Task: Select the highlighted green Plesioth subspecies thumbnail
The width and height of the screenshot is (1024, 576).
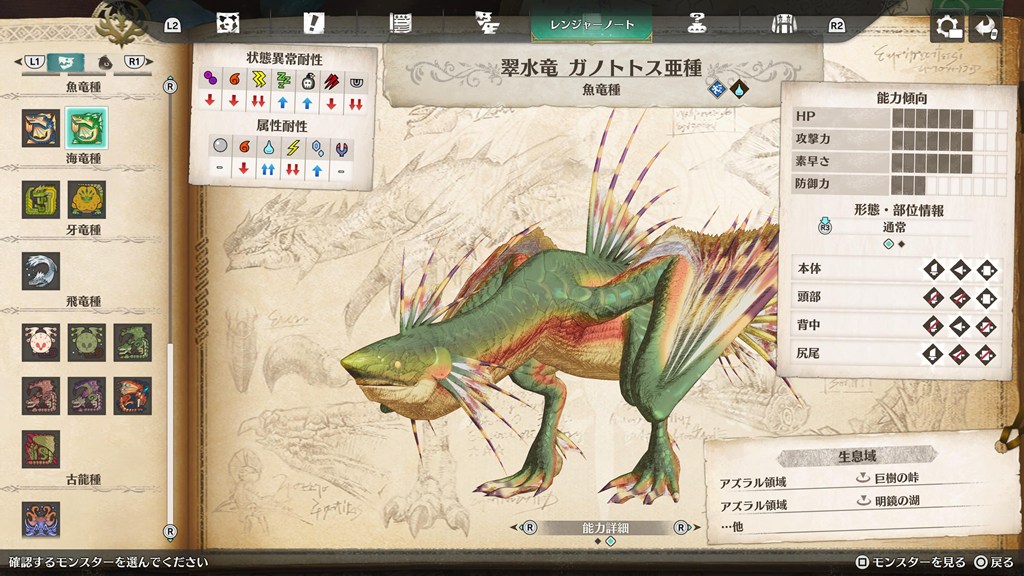Action: [87, 127]
